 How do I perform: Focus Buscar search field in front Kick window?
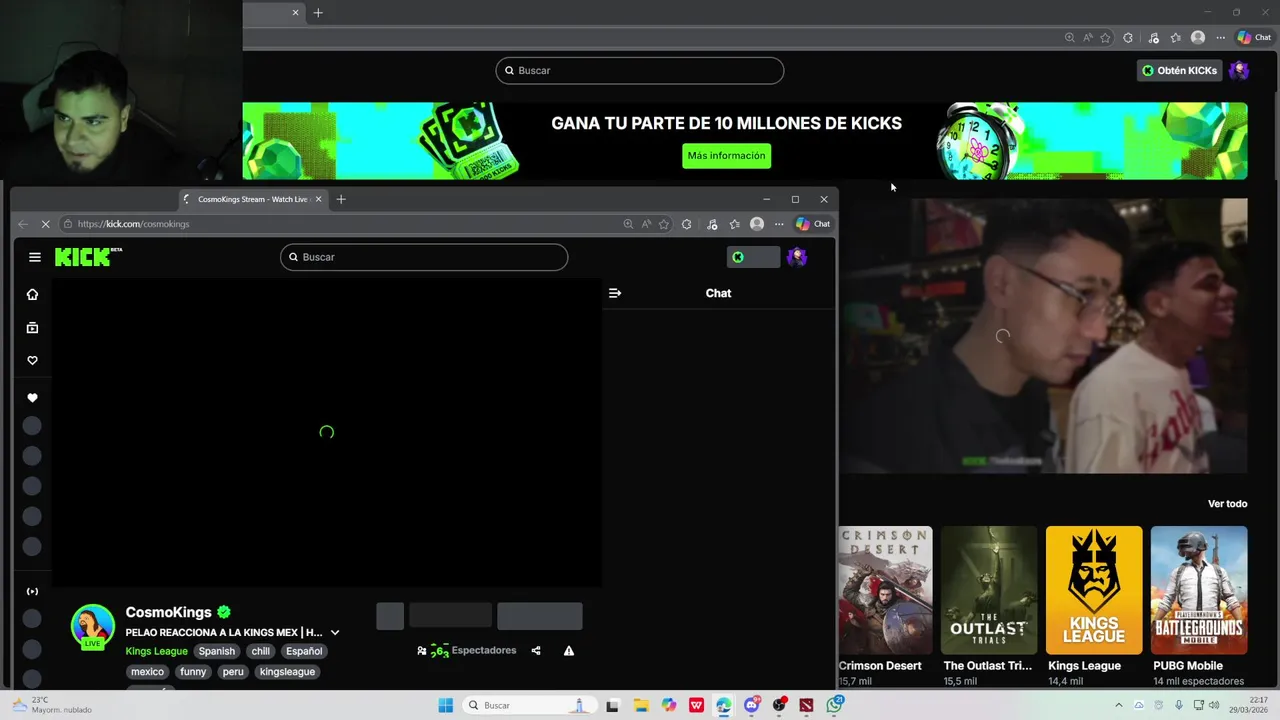[424, 257]
